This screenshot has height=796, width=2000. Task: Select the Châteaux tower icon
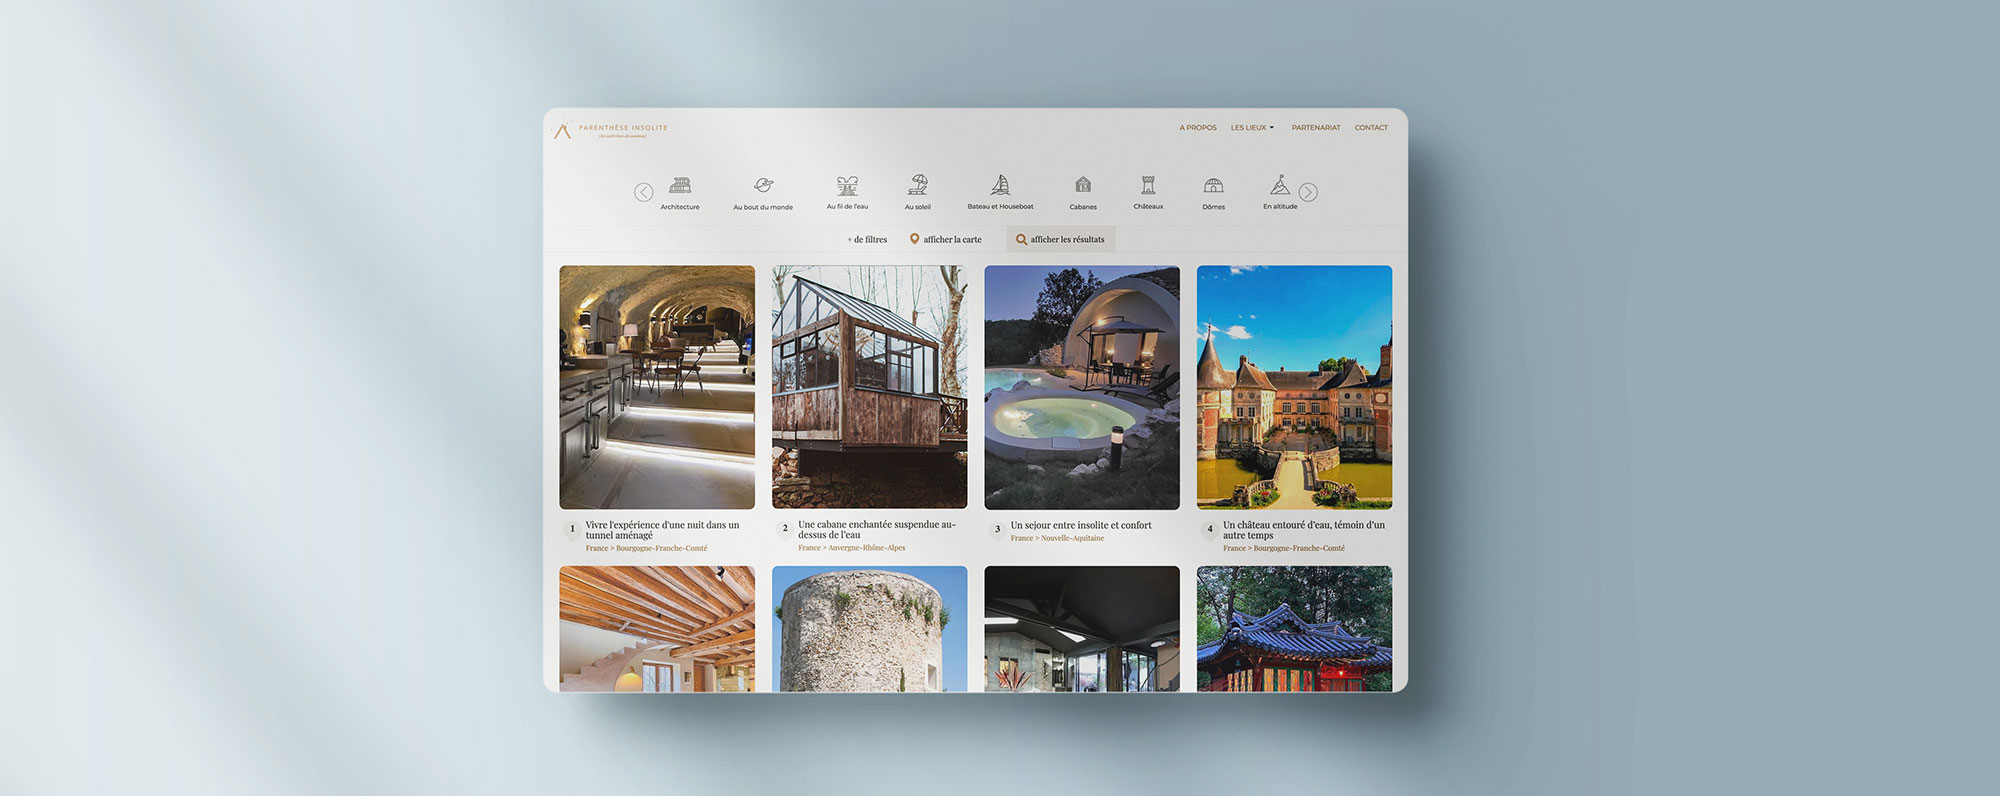(x=1148, y=186)
